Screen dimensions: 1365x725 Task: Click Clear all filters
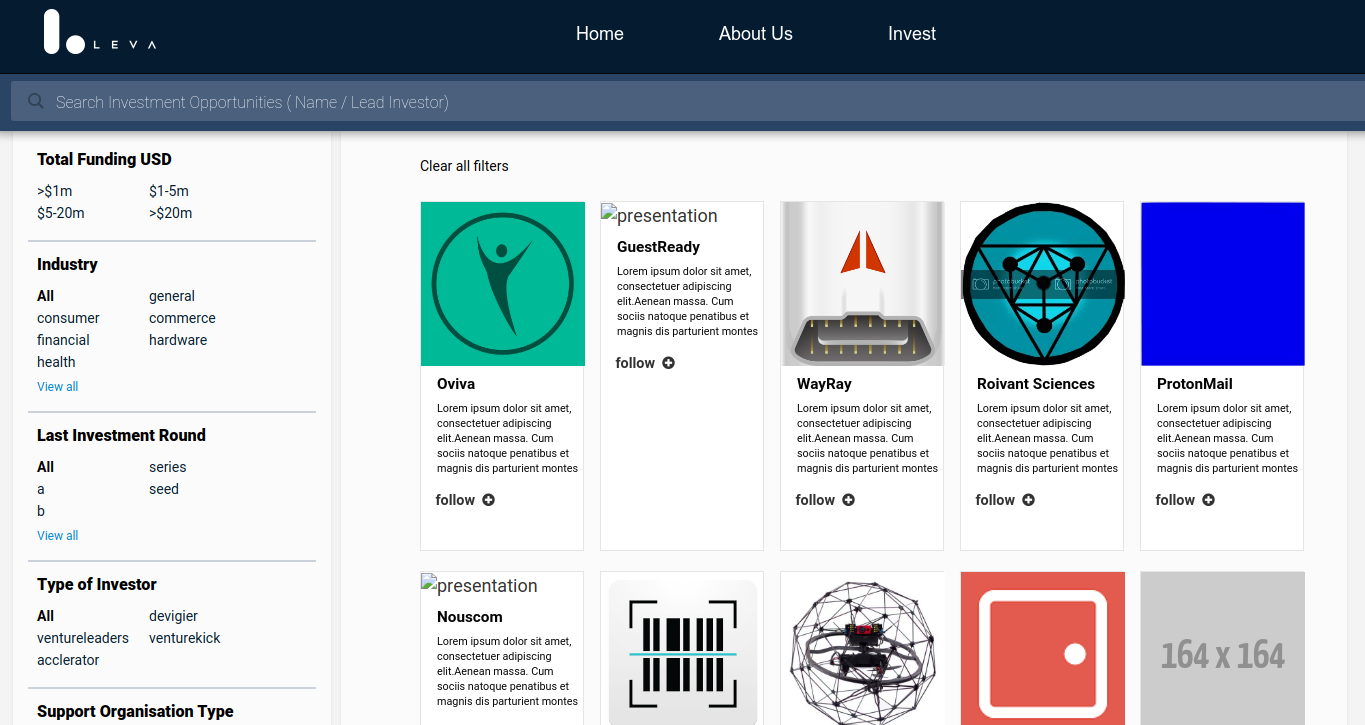click(464, 165)
